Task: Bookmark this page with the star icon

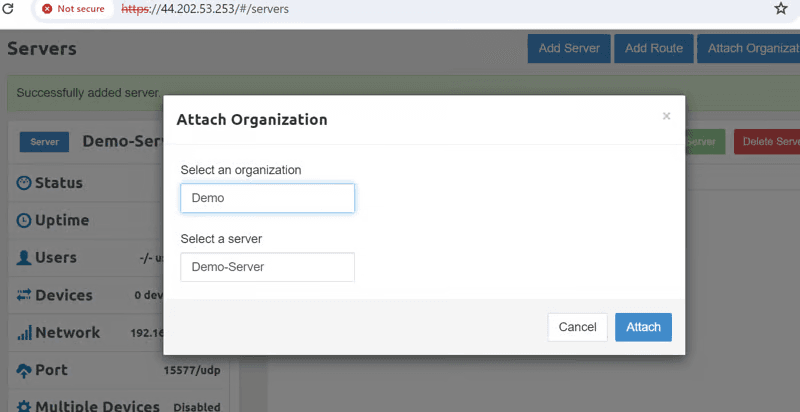Action: click(x=781, y=8)
